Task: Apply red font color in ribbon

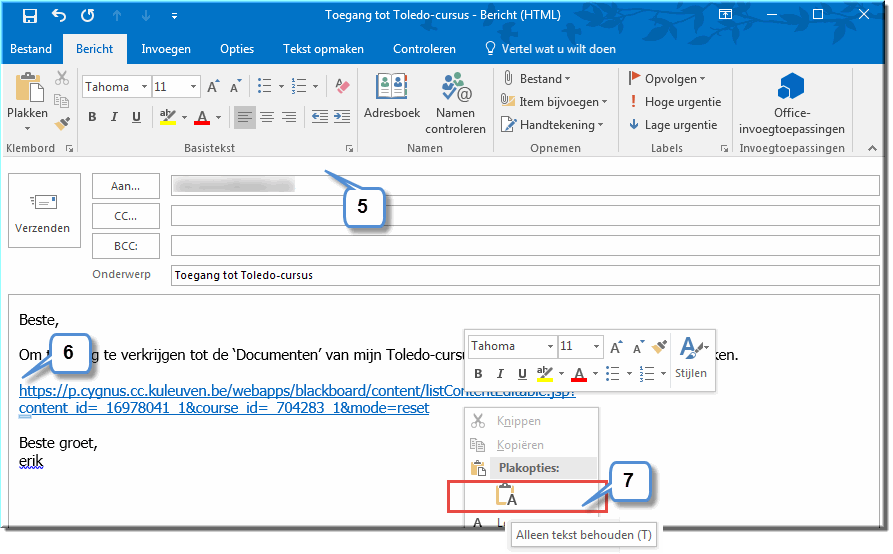Action: (x=202, y=117)
